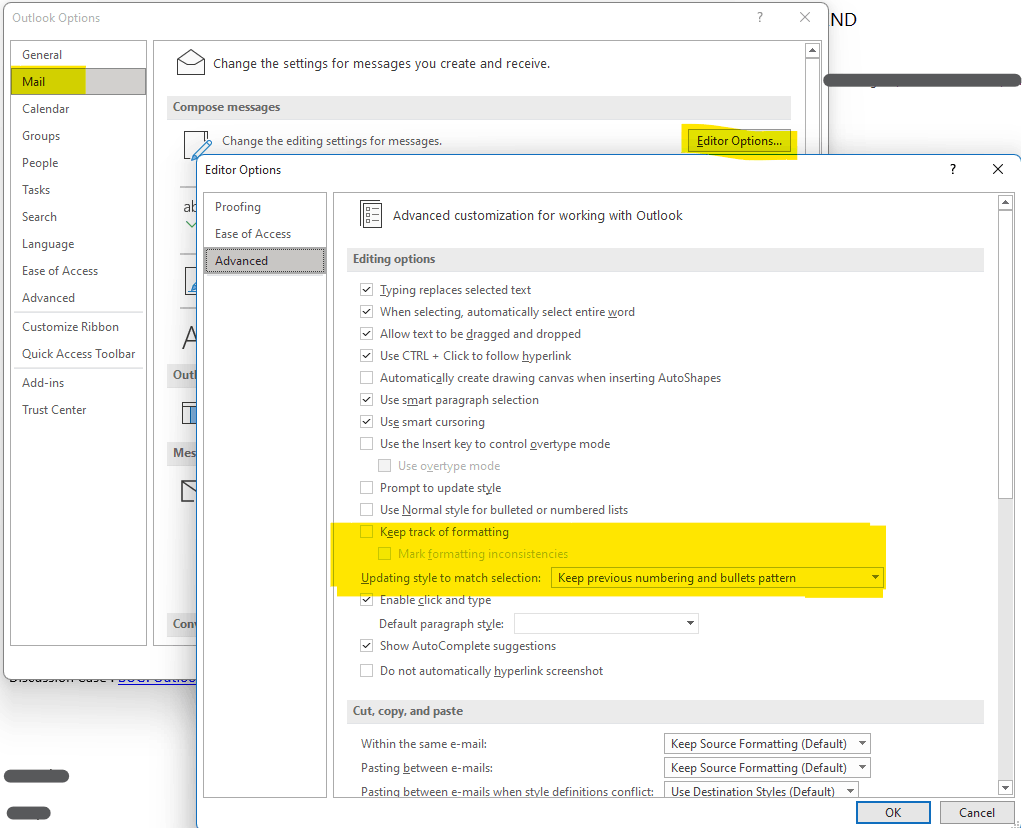Open Advanced category in Outlook Options
Viewport: 1022px width, 828px height.
tap(78, 298)
